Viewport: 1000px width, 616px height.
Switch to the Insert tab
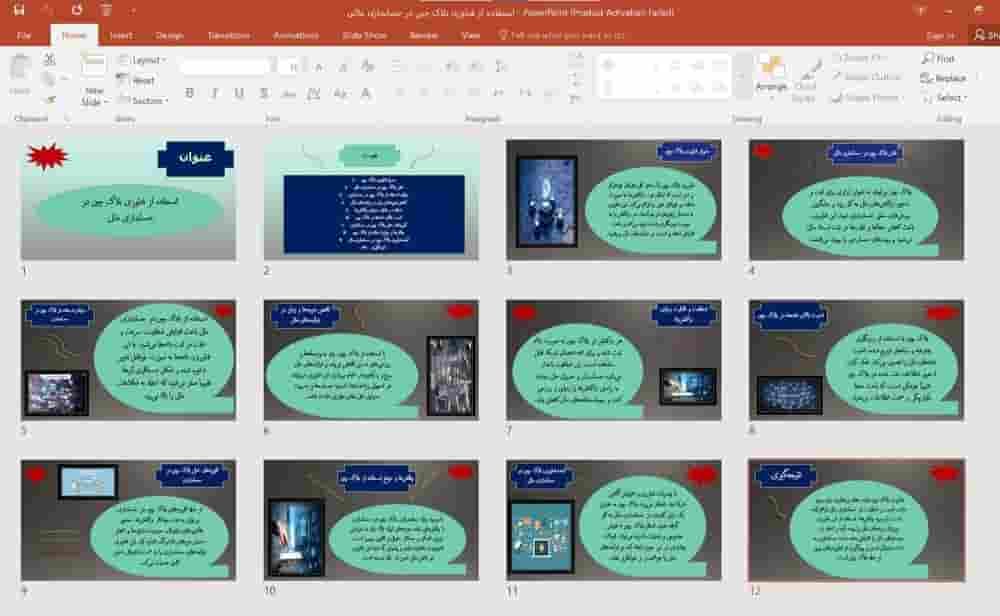click(121, 36)
